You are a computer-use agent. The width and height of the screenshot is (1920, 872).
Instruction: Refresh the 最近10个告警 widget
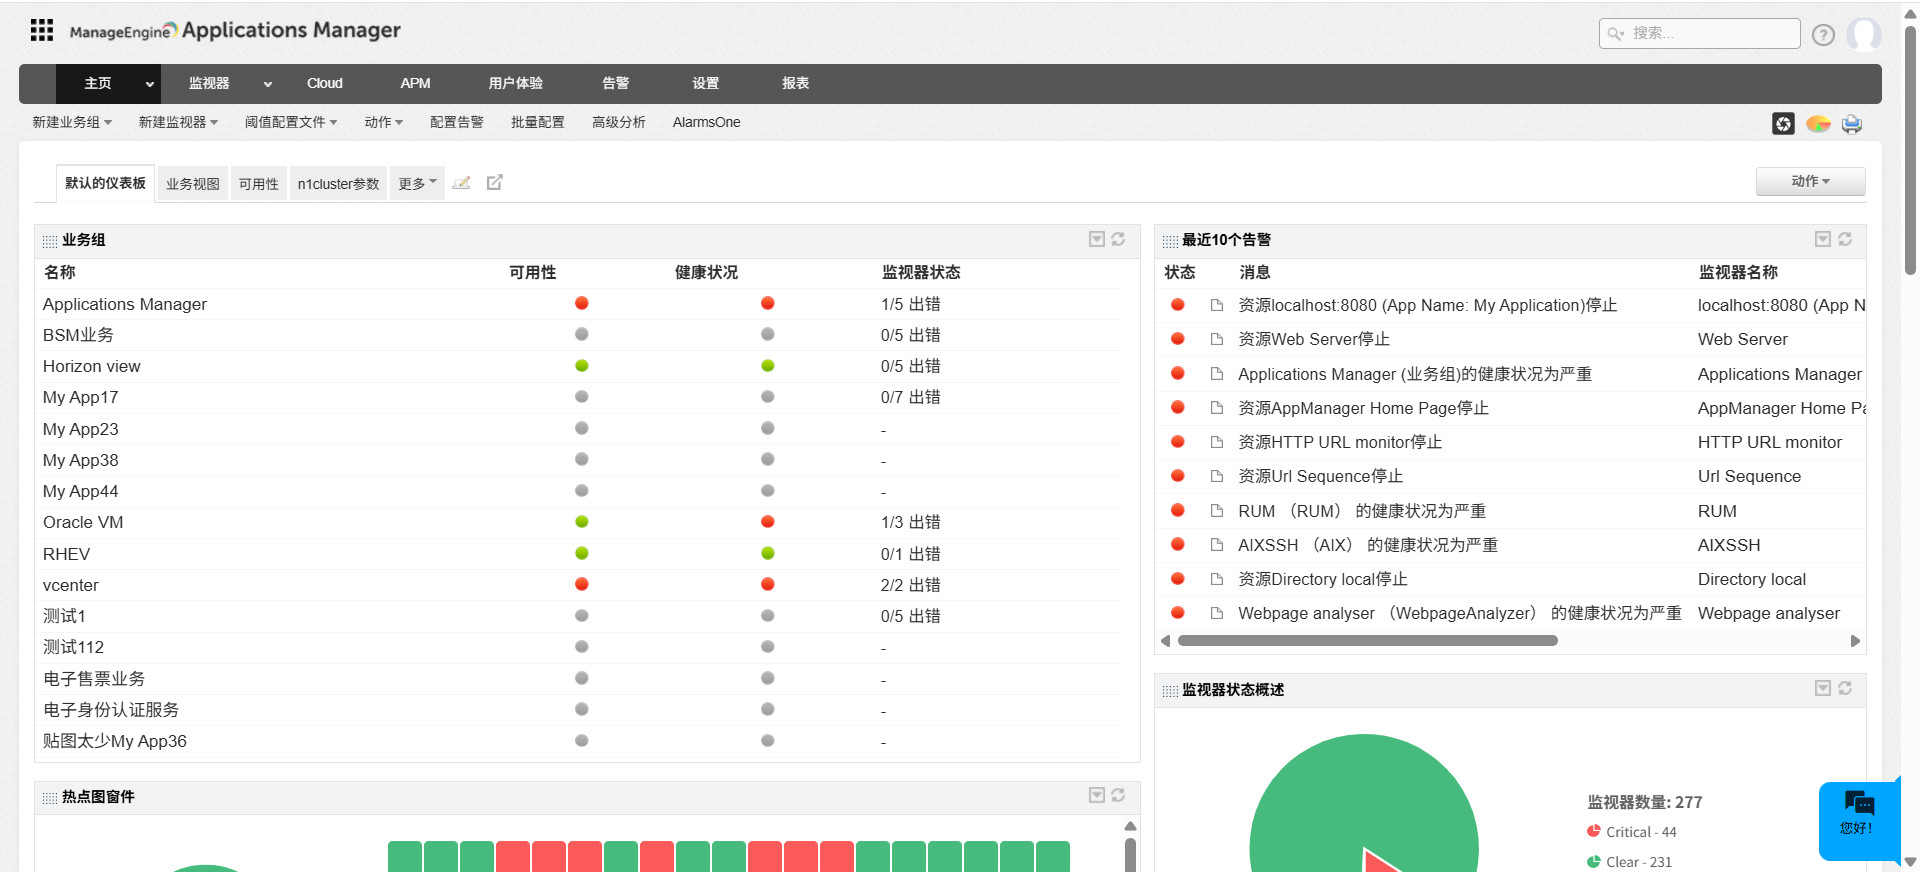point(1845,239)
